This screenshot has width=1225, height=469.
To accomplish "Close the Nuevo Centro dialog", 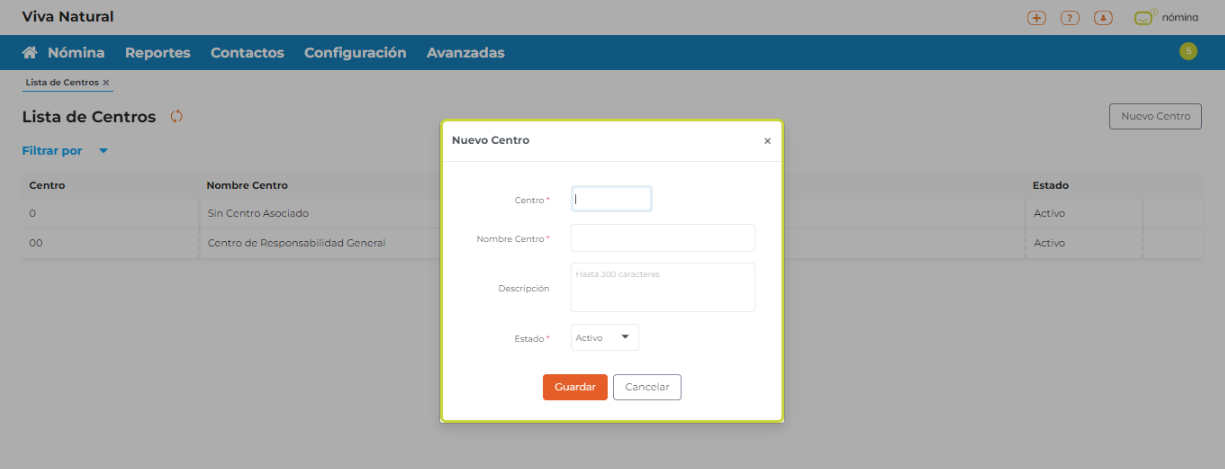I will [767, 141].
